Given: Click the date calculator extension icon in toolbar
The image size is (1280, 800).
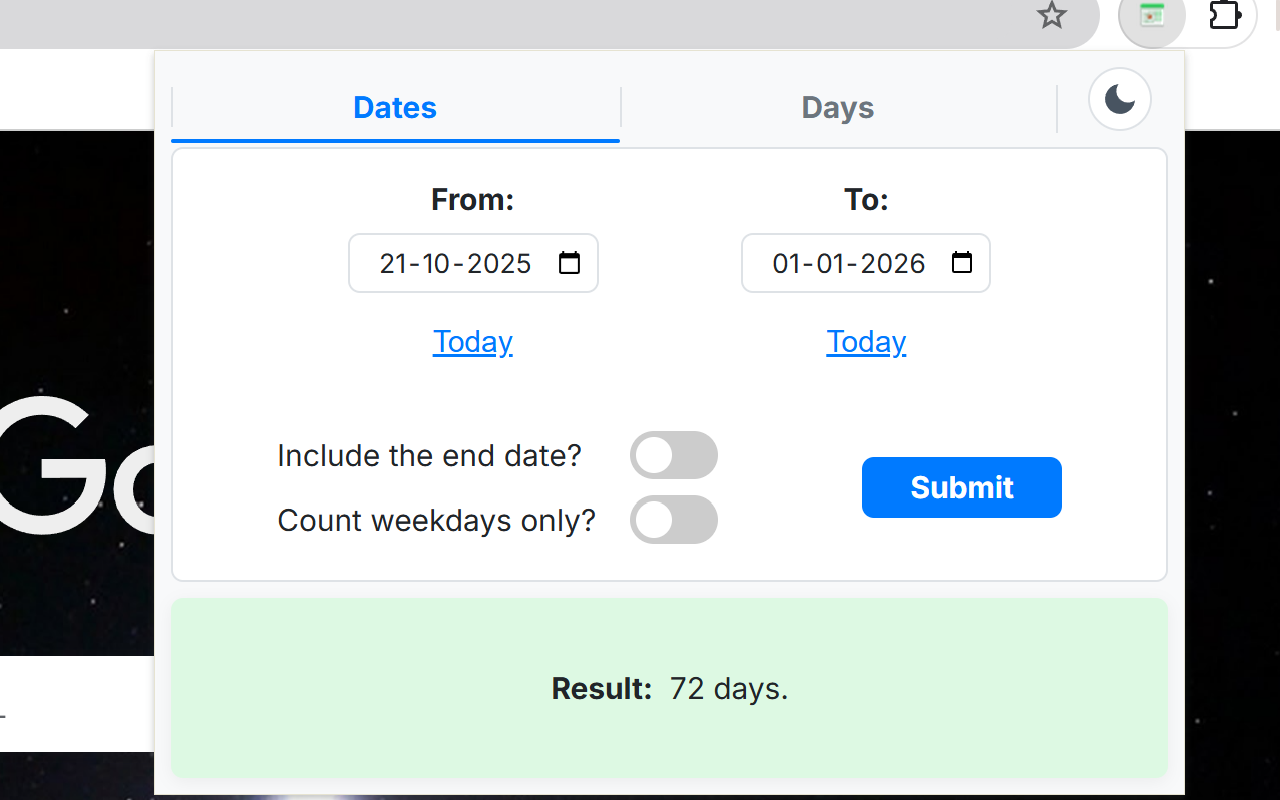Looking at the screenshot, I should tap(1151, 16).
